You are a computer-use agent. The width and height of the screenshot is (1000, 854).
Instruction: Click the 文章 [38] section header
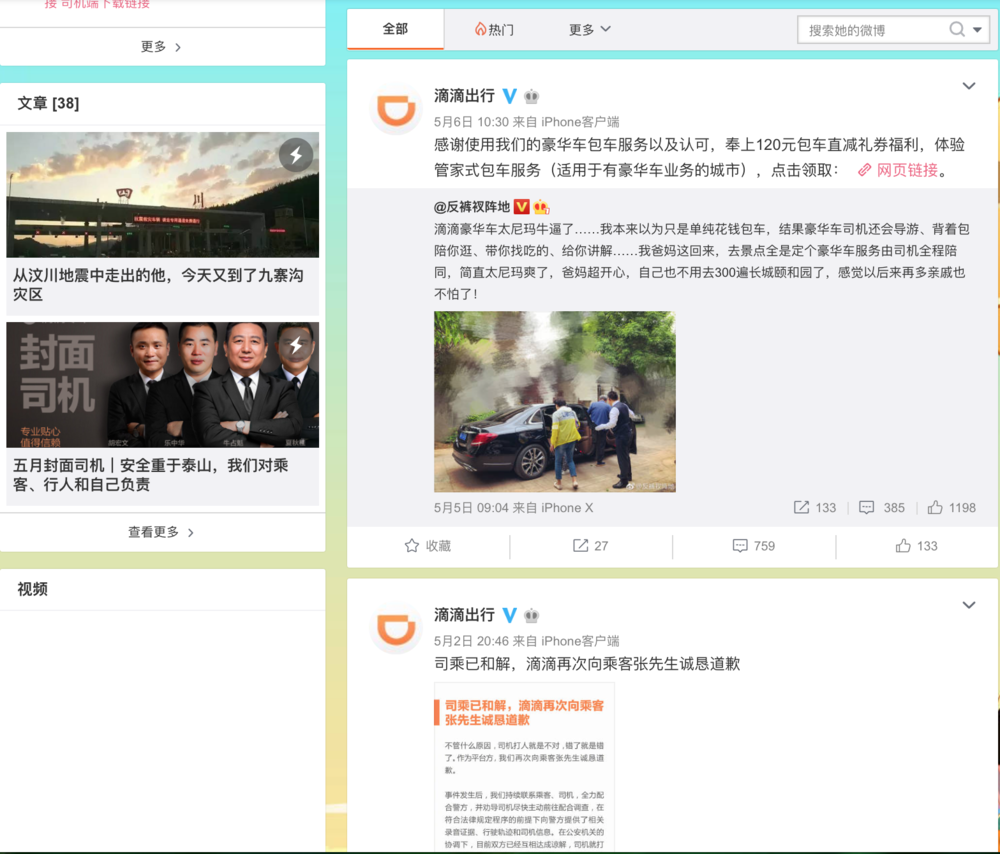click(48, 103)
